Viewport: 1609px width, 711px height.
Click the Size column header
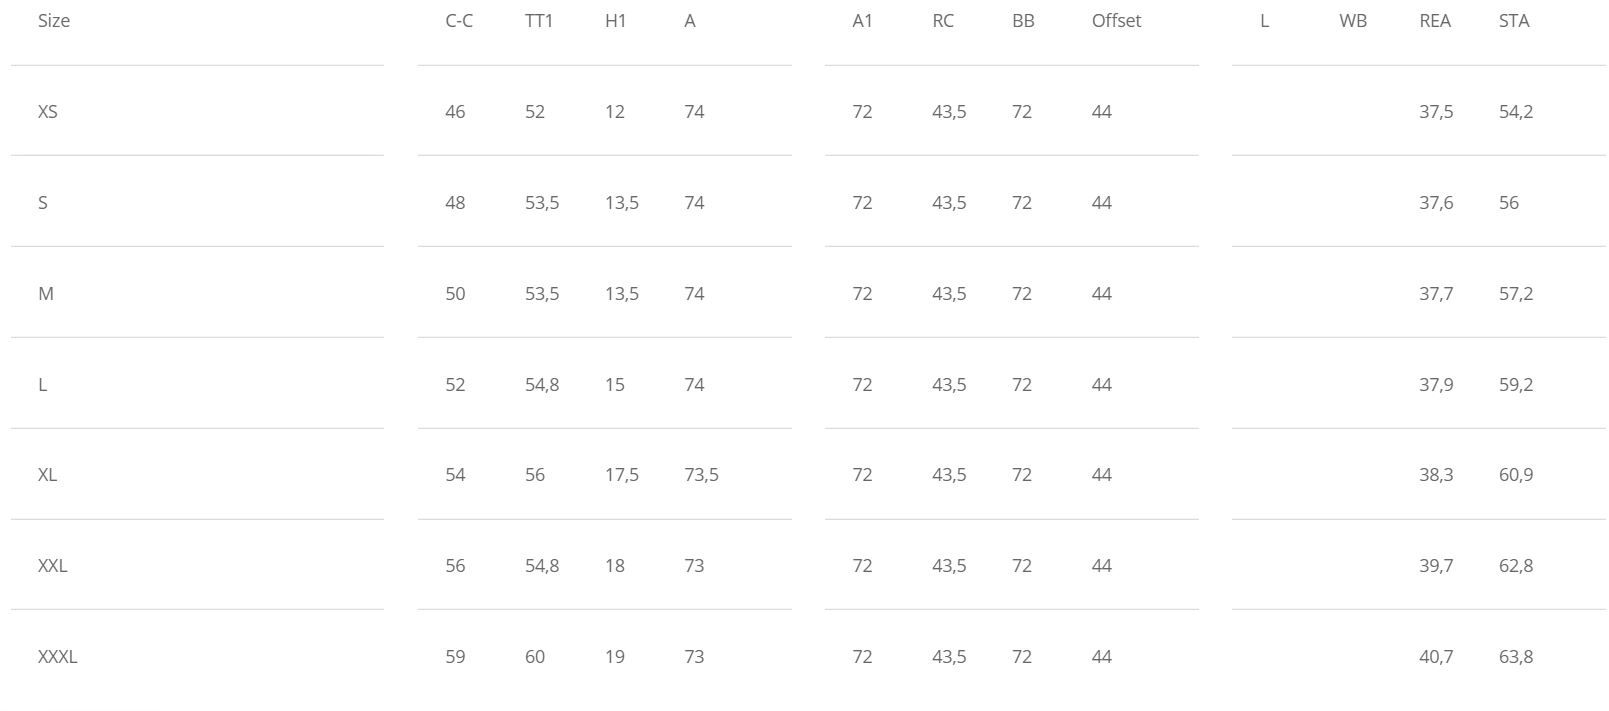point(54,21)
